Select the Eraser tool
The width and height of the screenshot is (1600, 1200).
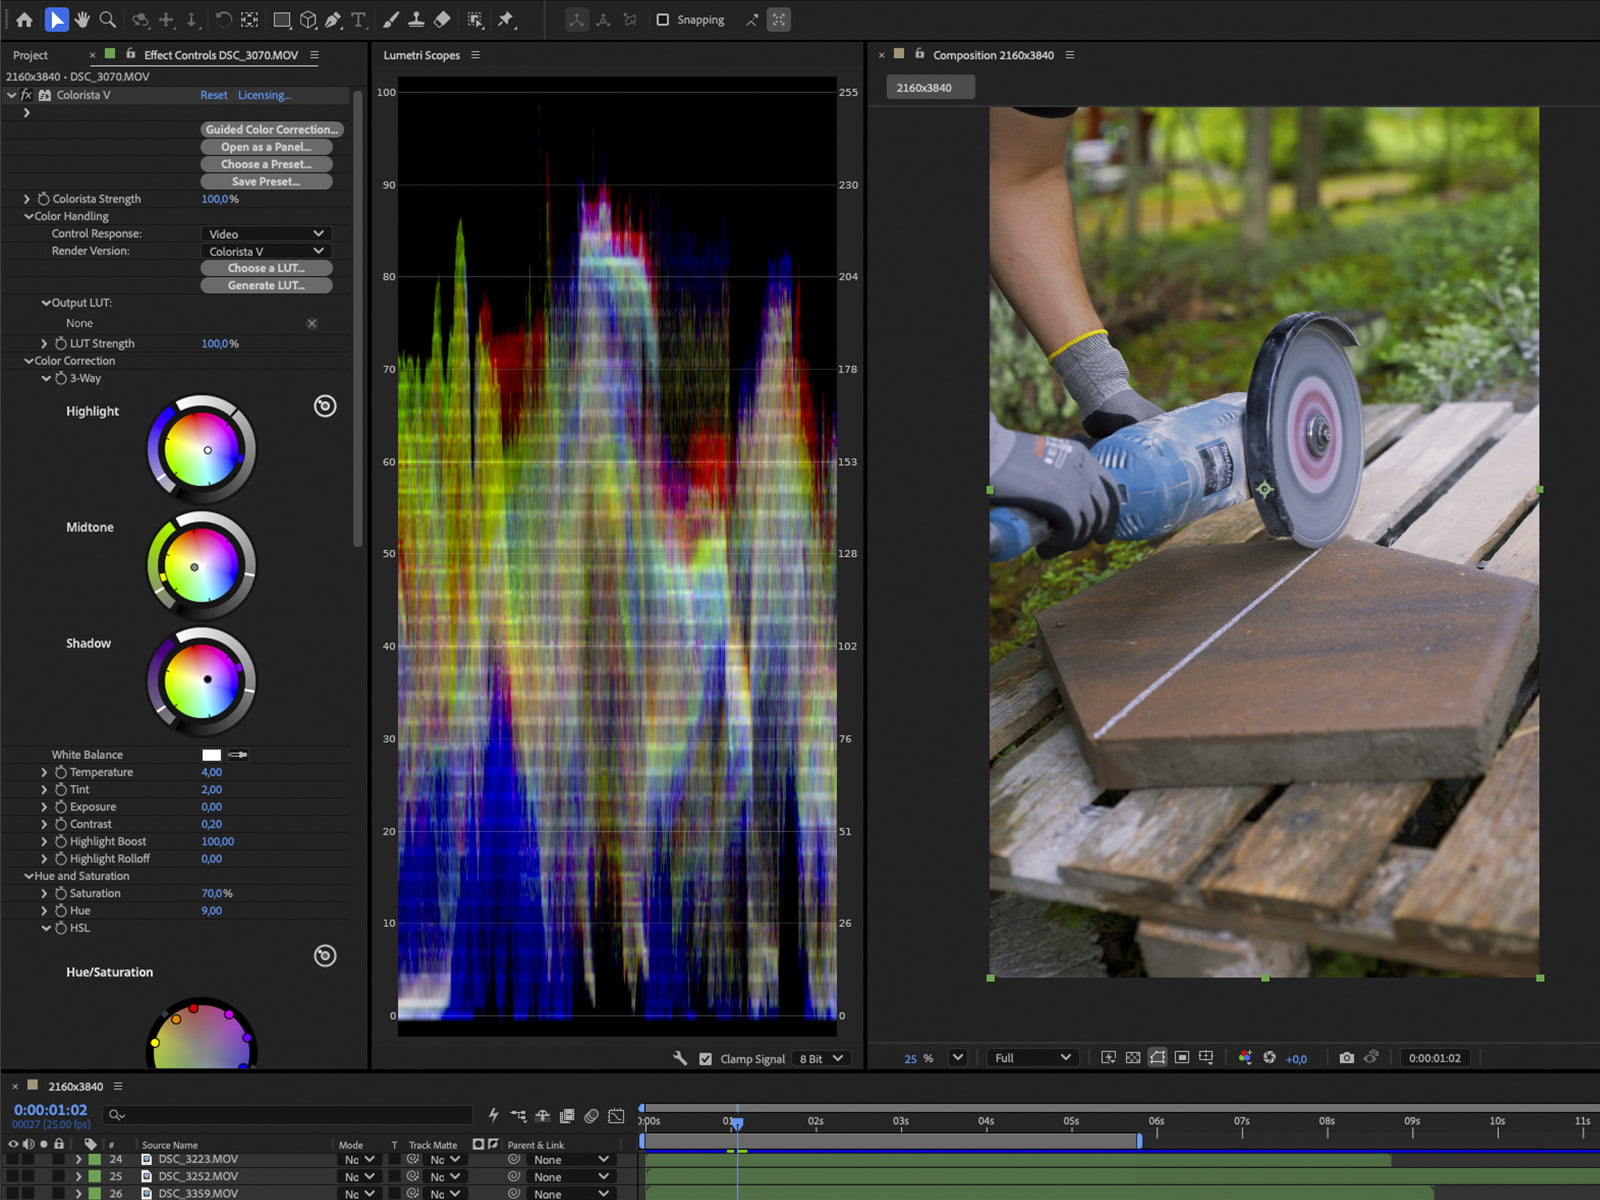point(442,20)
